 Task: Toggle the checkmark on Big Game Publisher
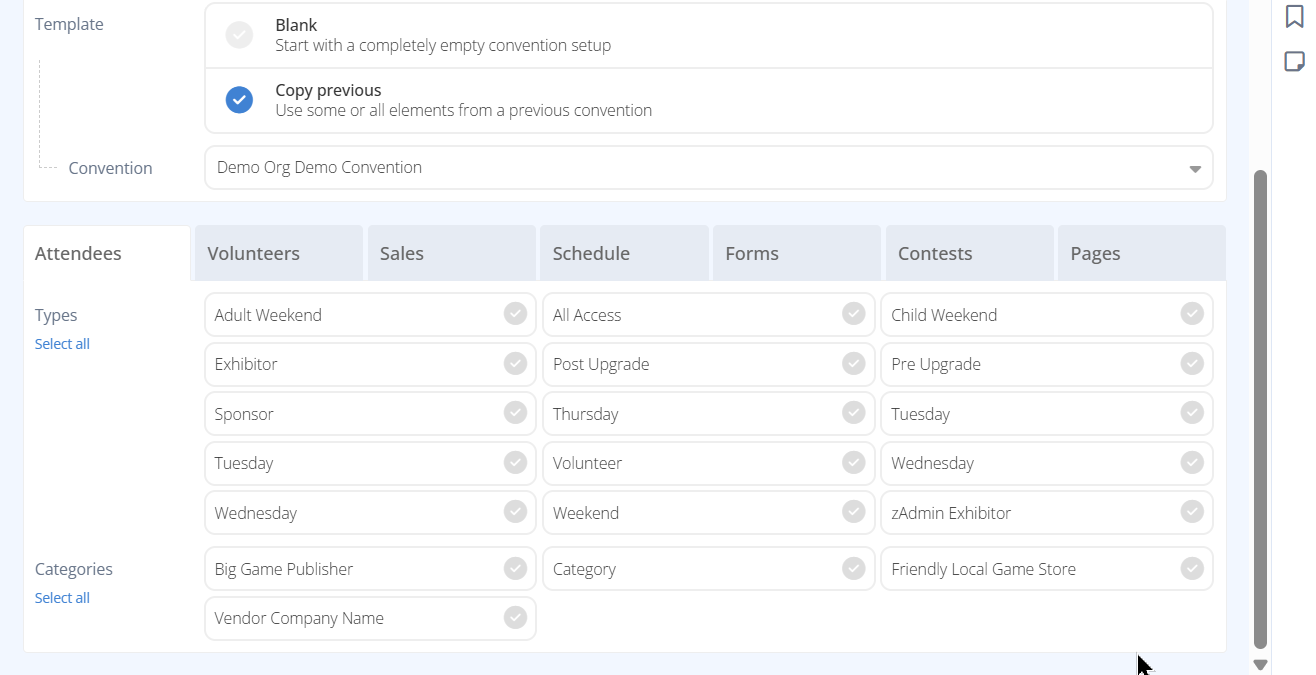pos(515,568)
